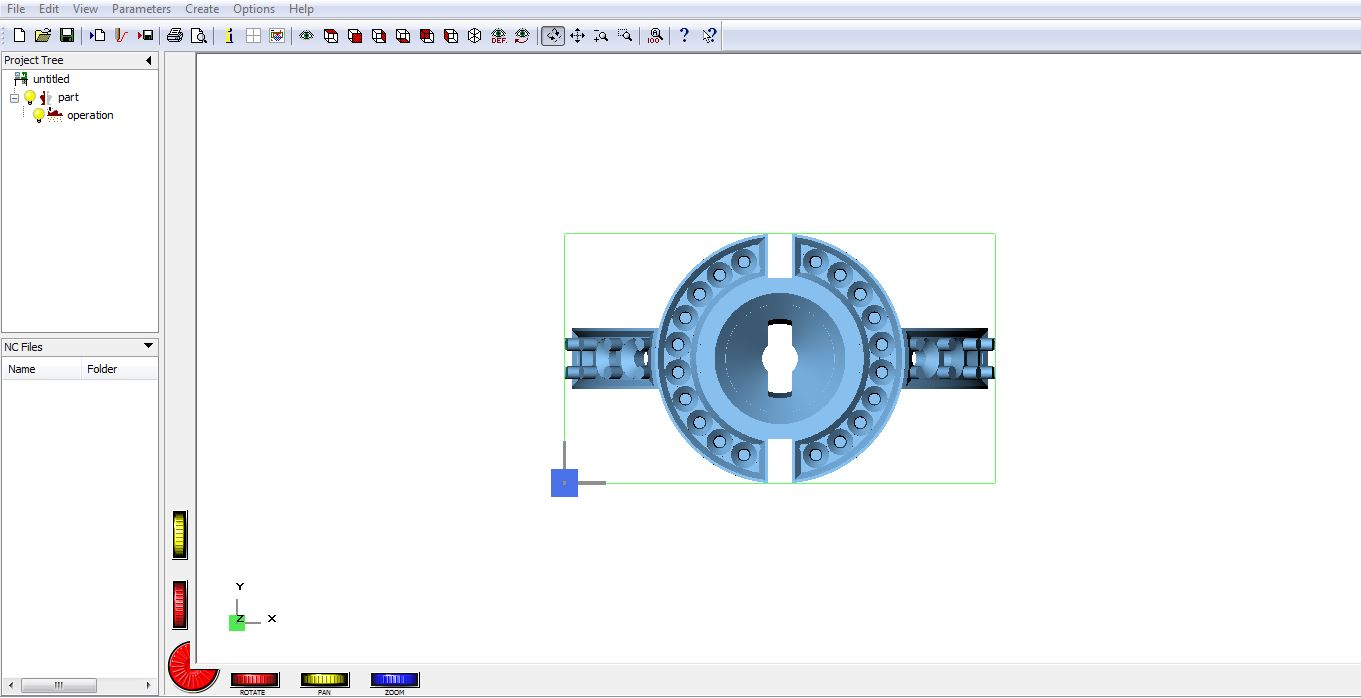
Task: Toggle the operation visibility light bulb
Action: tap(38, 116)
